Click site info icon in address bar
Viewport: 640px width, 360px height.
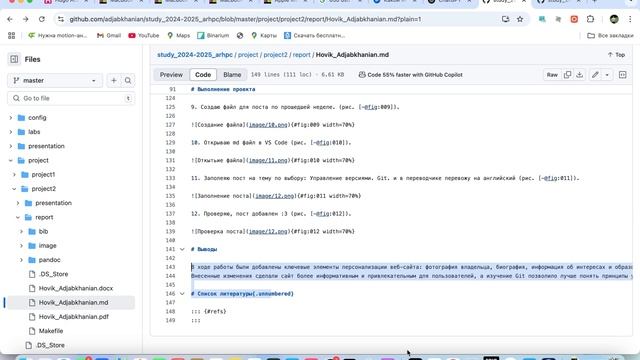[x=61, y=19]
